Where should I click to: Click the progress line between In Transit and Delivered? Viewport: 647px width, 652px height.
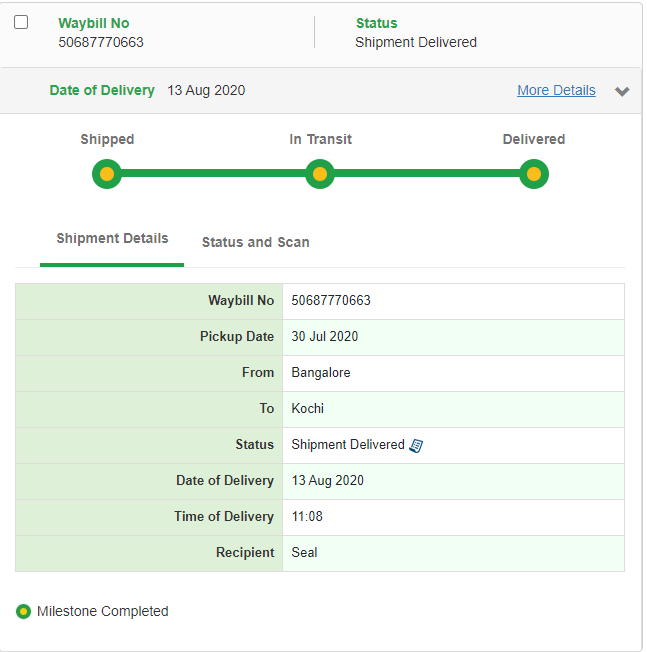427,174
